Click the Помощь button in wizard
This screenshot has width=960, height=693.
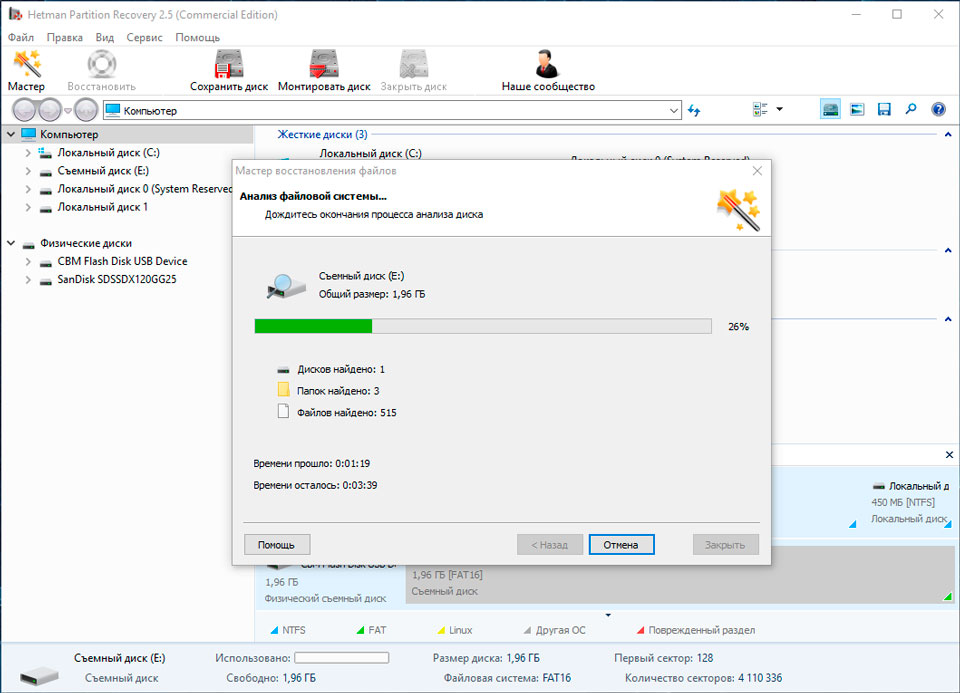tap(277, 544)
